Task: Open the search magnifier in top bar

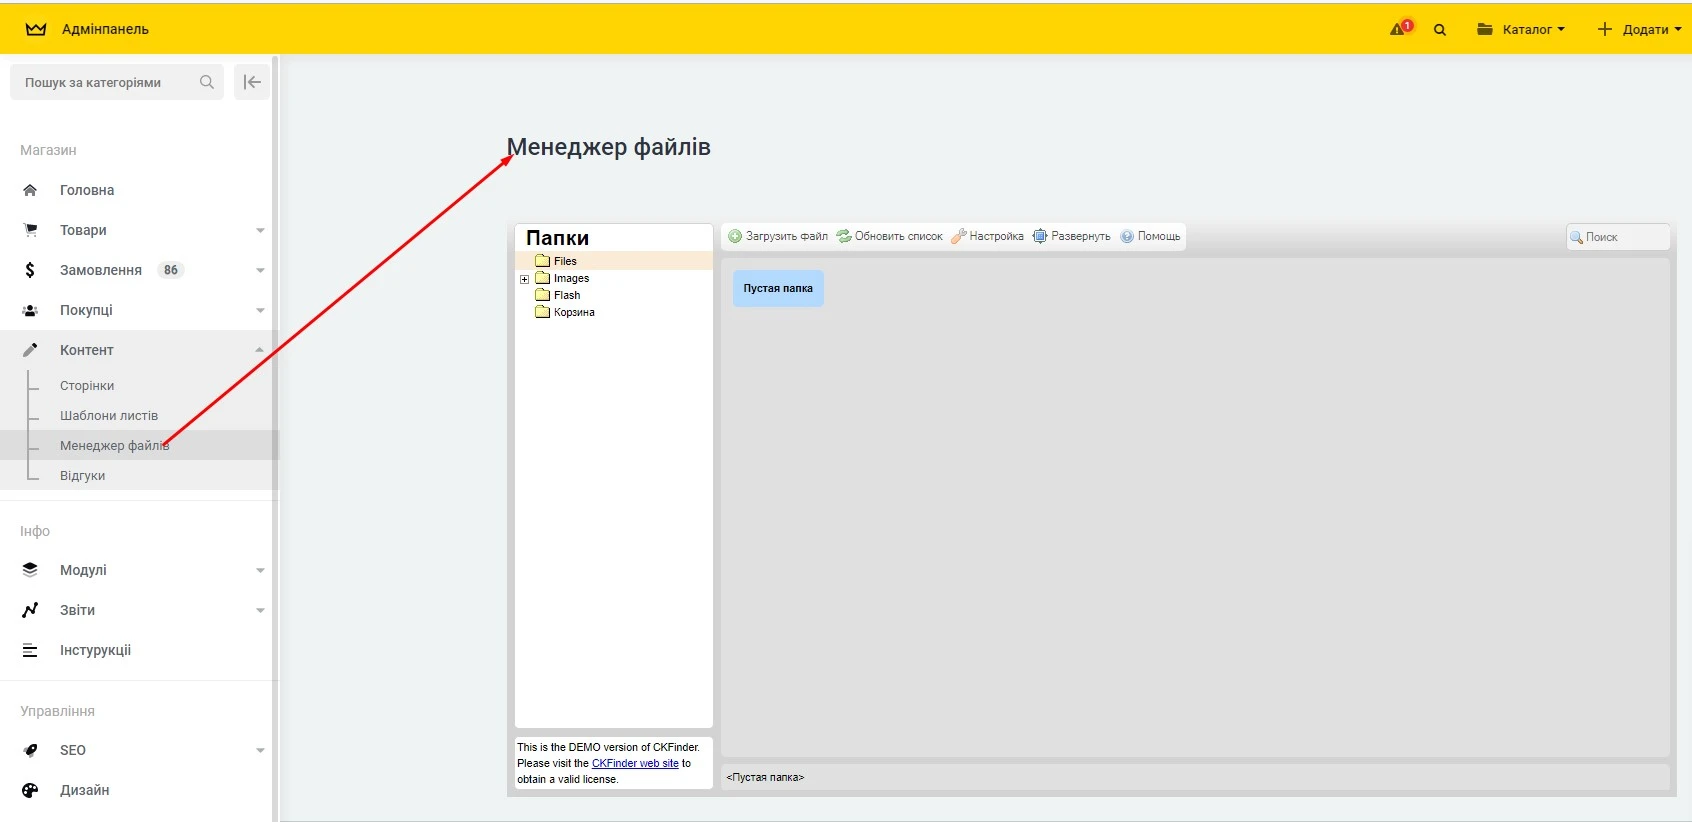Action: pyautogui.click(x=1440, y=30)
